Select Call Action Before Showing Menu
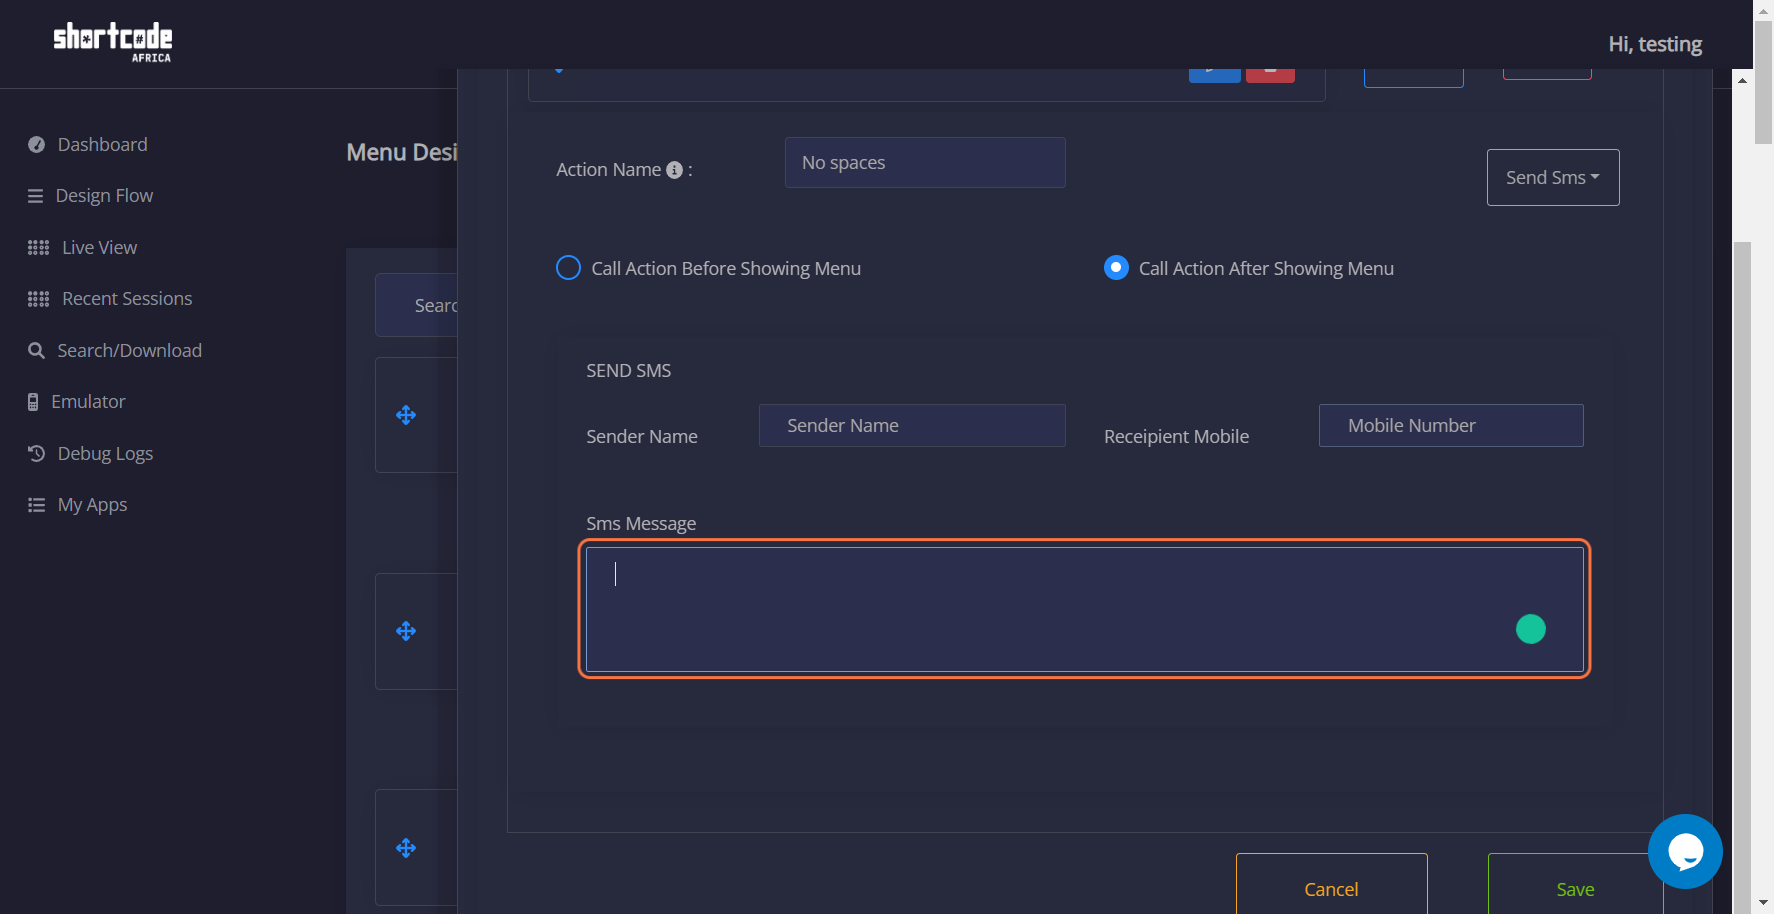1774x914 pixels. [x=568, y=268]
